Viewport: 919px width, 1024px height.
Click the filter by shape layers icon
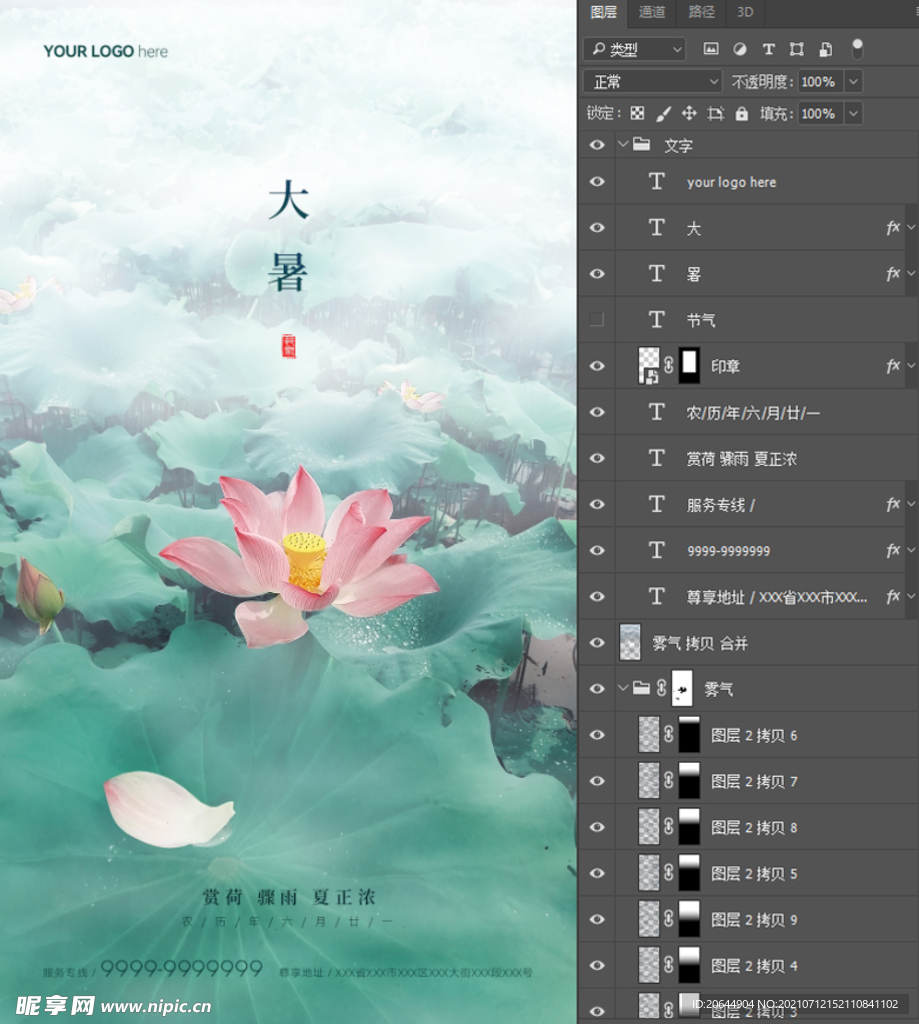(795, 48)
